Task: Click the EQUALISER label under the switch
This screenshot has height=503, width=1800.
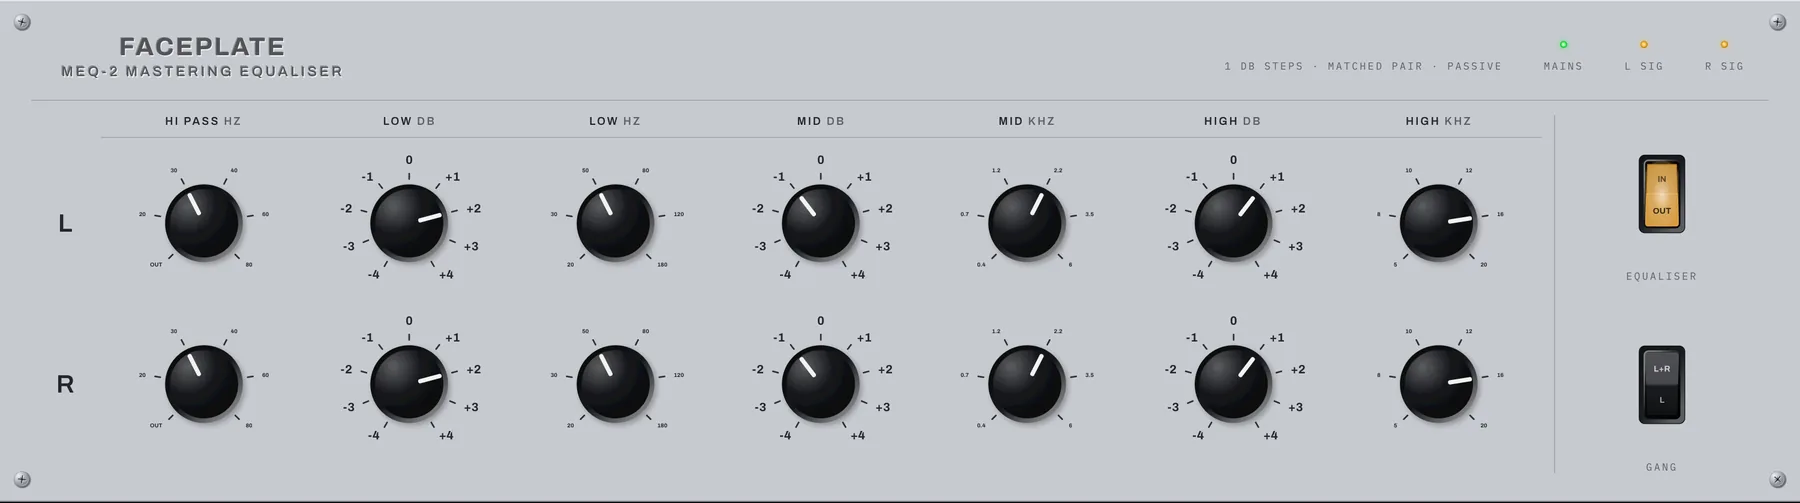Action: [1661, 276]
